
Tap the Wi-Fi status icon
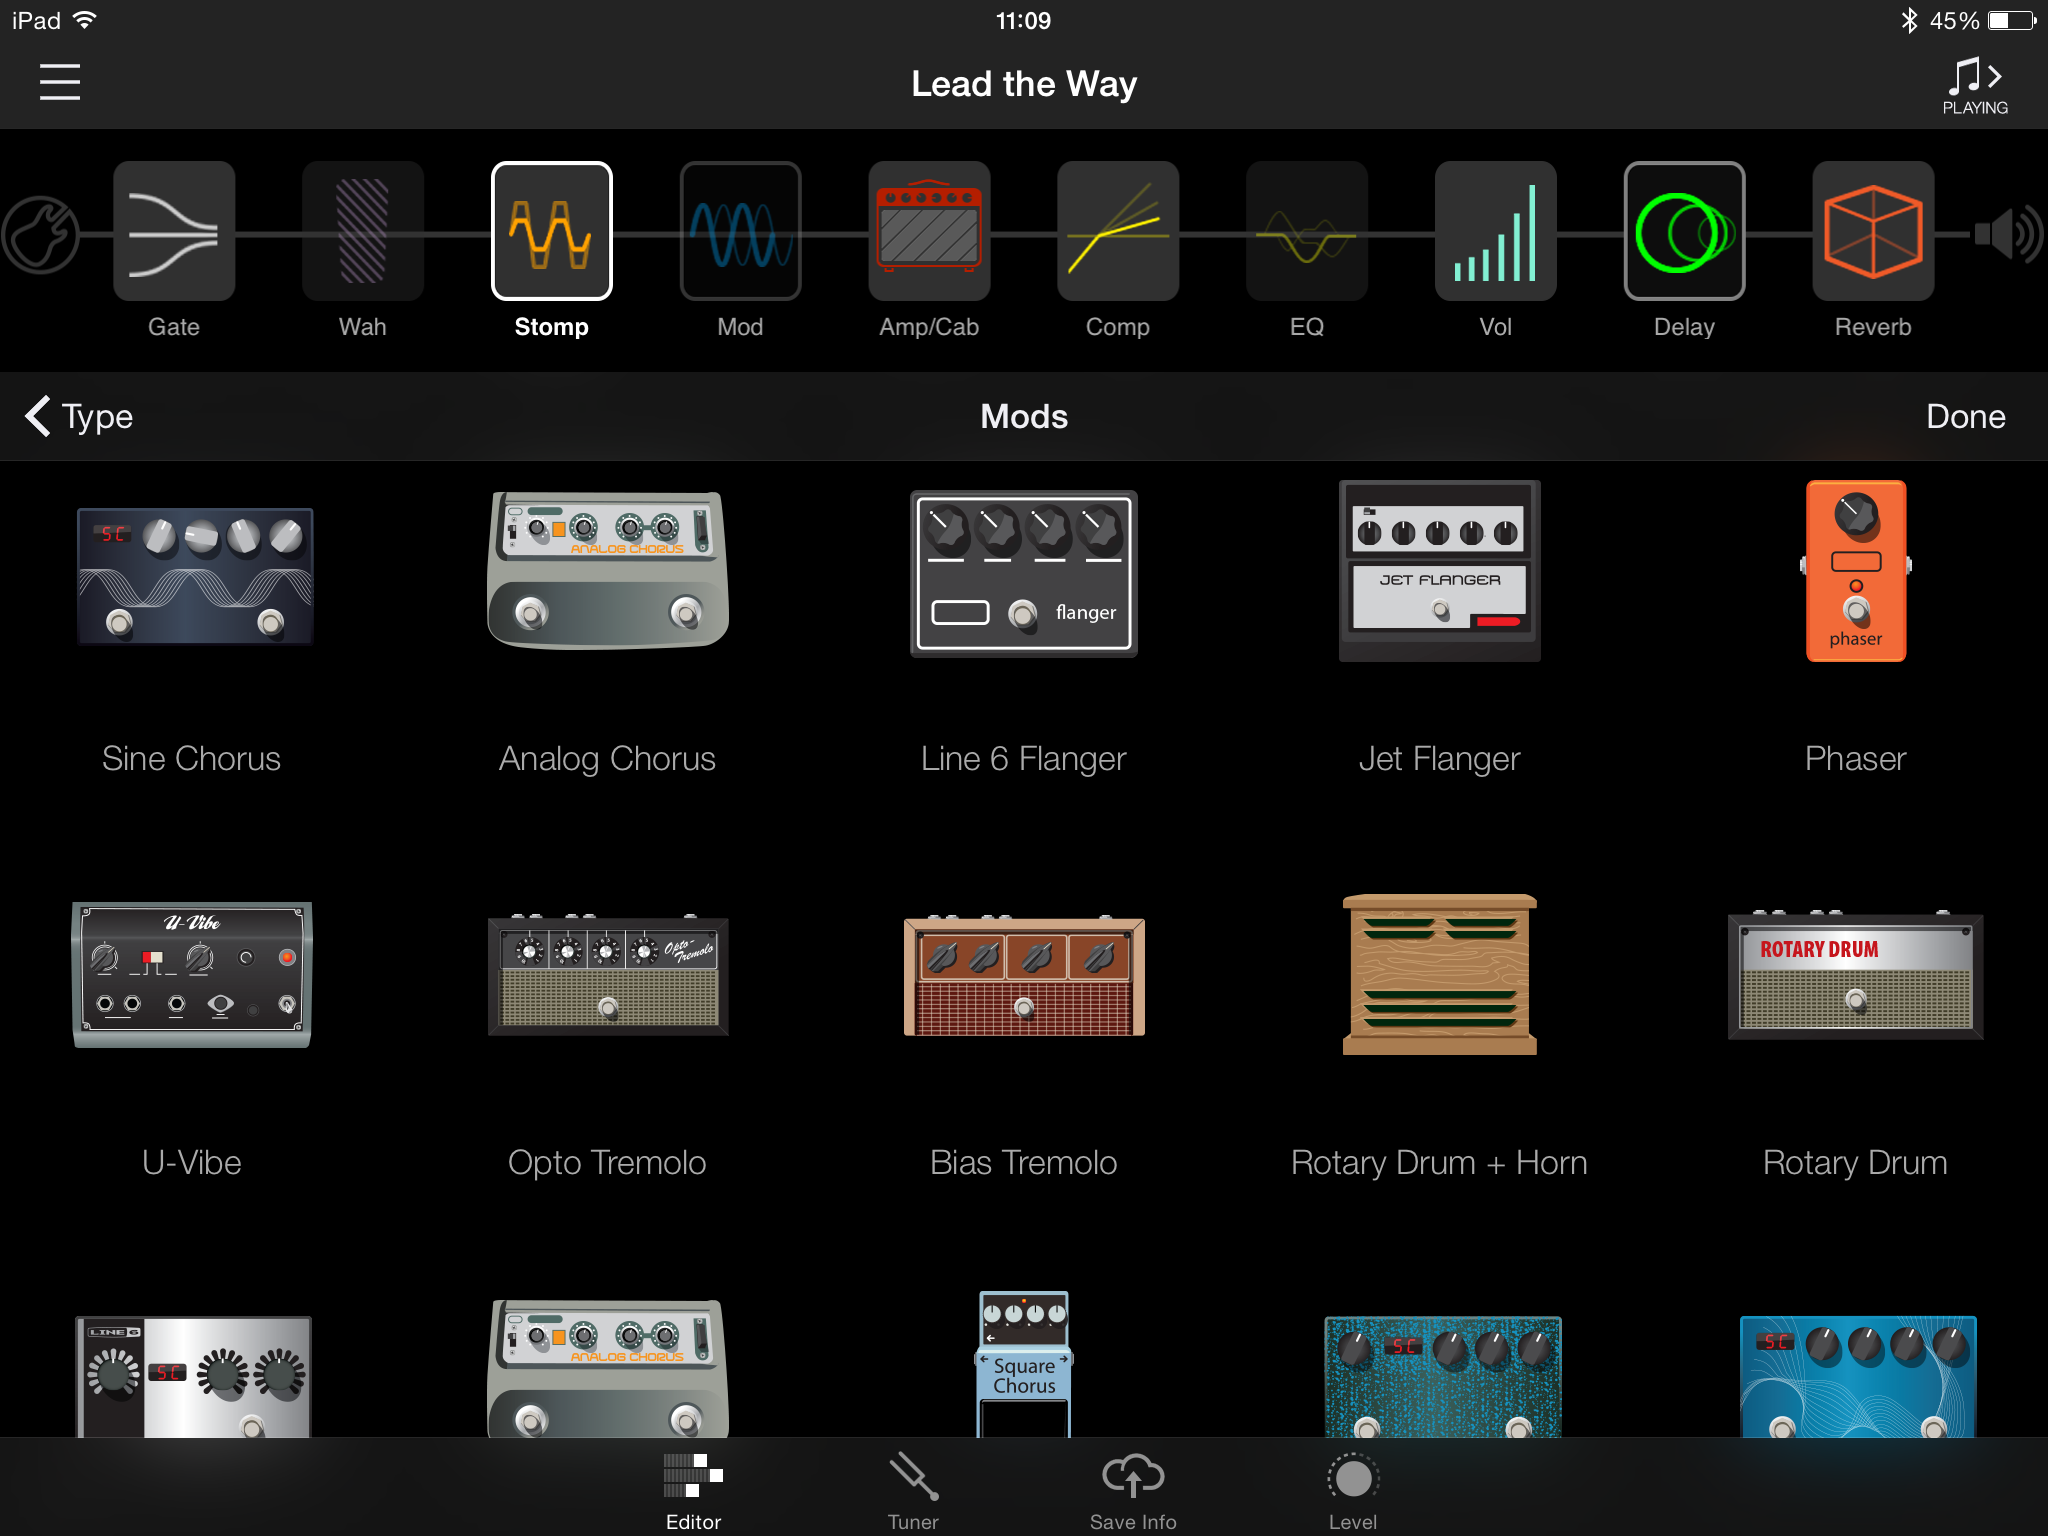coord(85,20)
